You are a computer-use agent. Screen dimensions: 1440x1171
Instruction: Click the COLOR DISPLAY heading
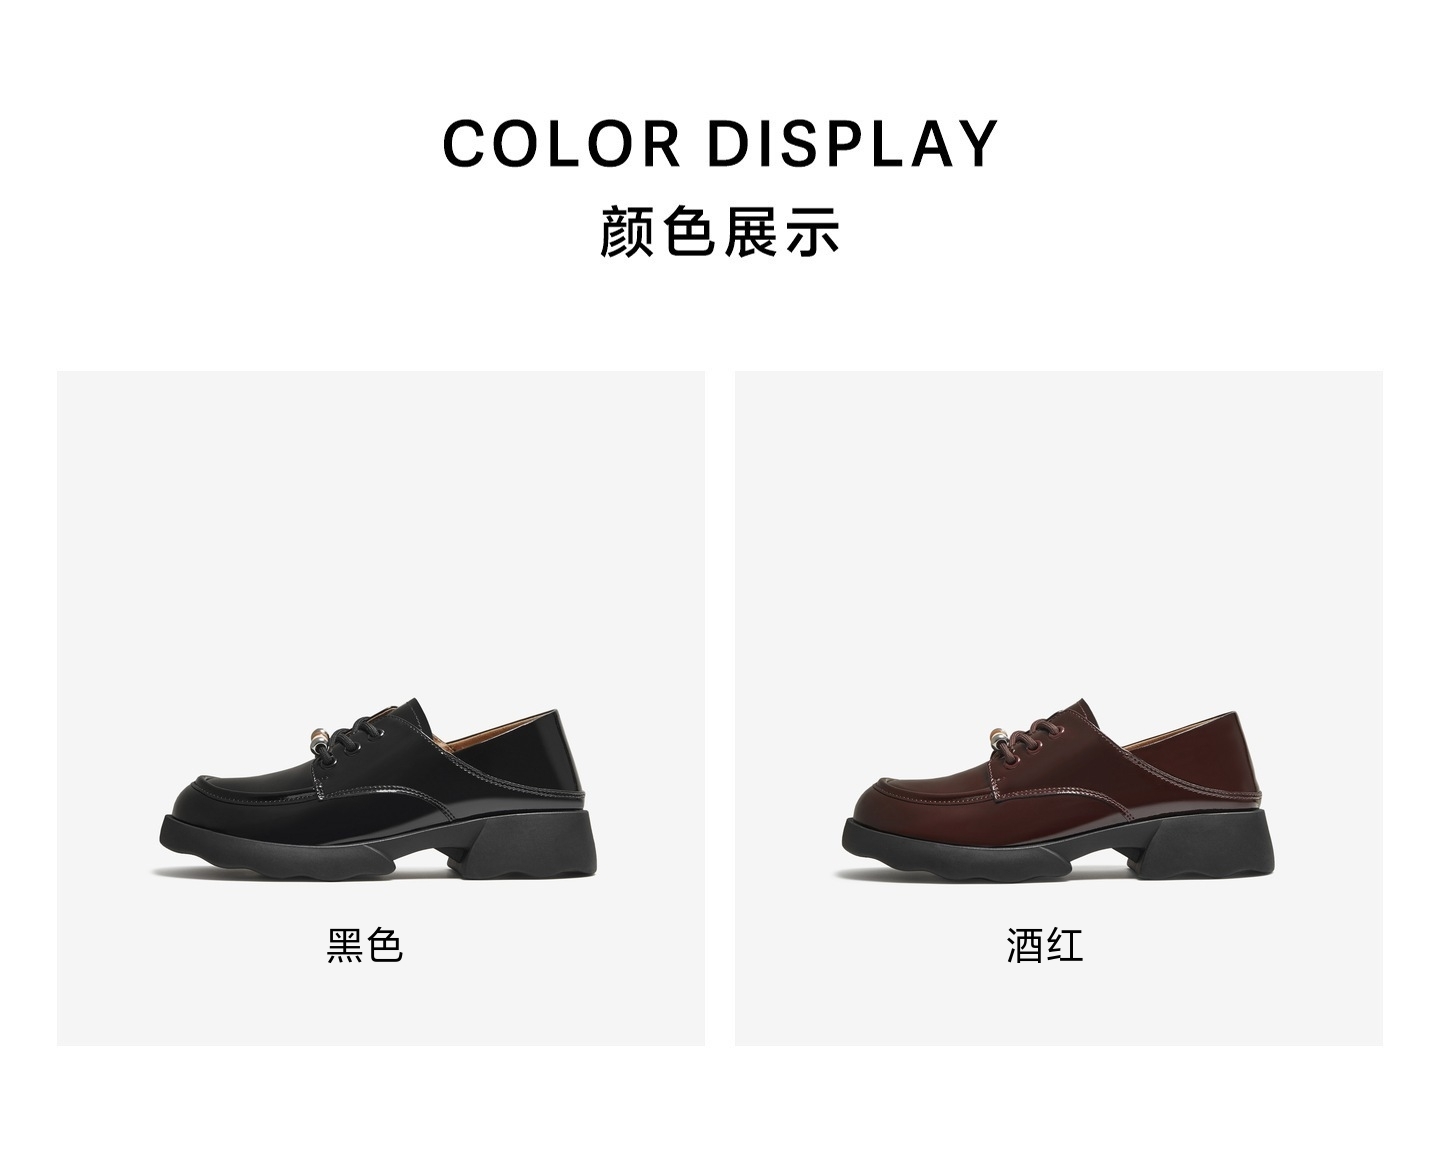click(x=720, y=143)
